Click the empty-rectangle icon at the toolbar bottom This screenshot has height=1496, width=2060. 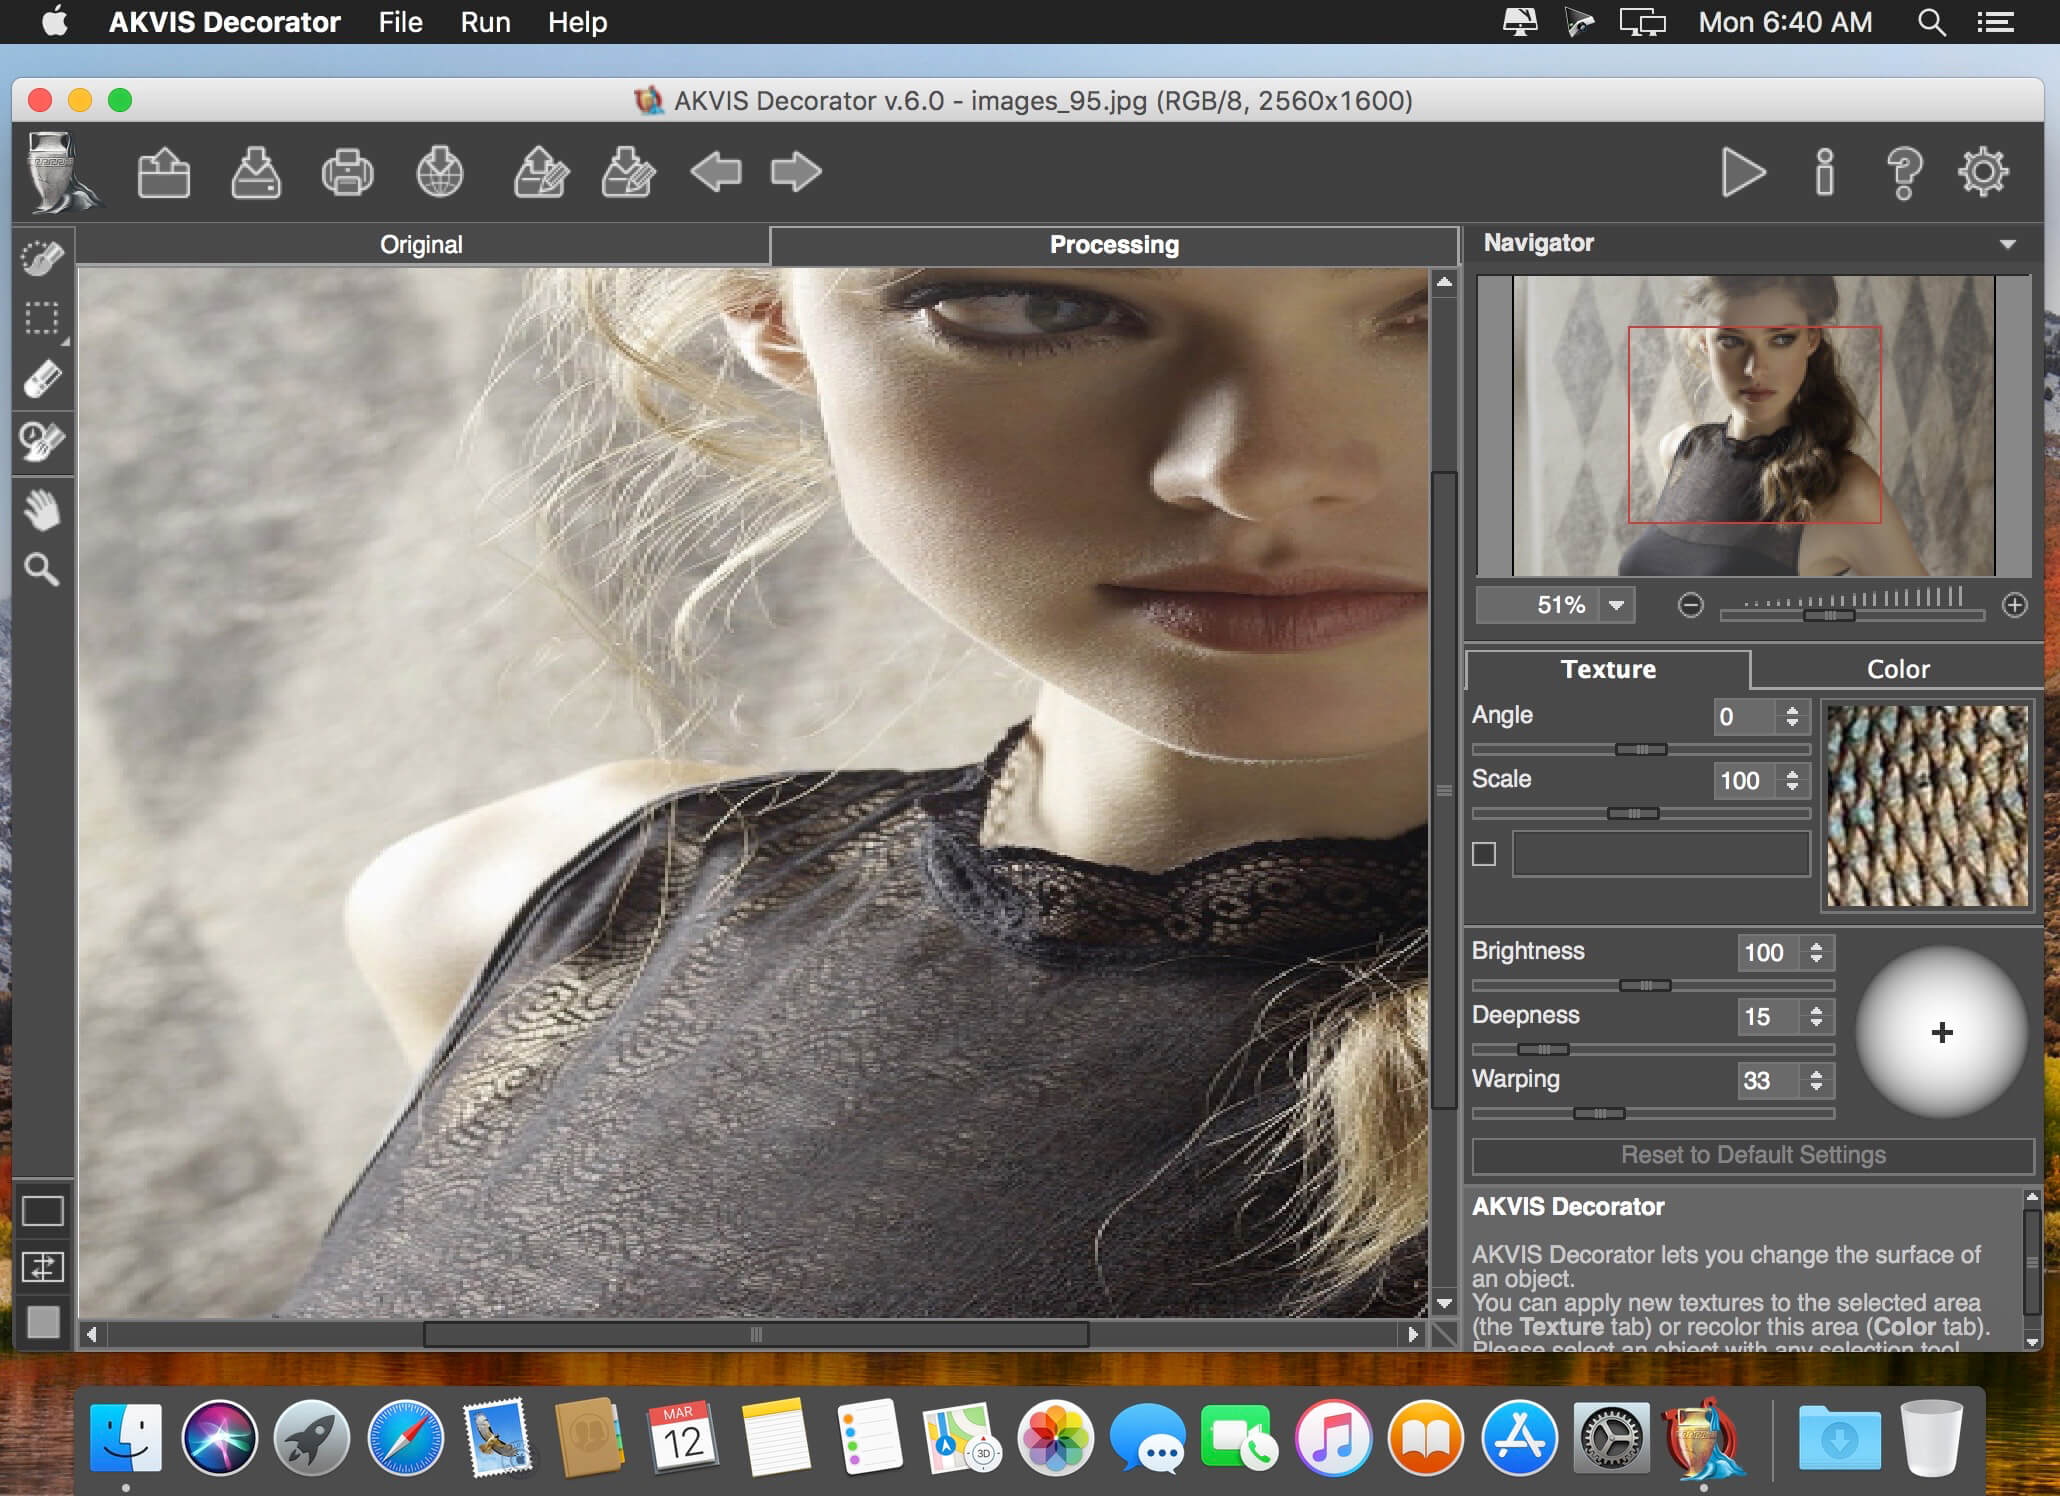point(43,1211)
